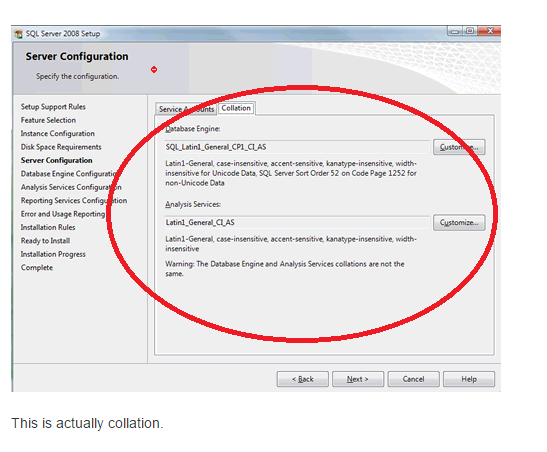Cancel the SQL Server setup
The width and height of the screenshot is (547, 452).
coord(413,379)
